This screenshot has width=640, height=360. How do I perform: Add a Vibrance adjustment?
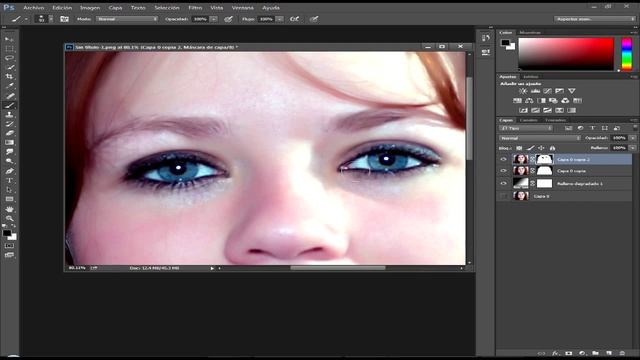[572, 91]
